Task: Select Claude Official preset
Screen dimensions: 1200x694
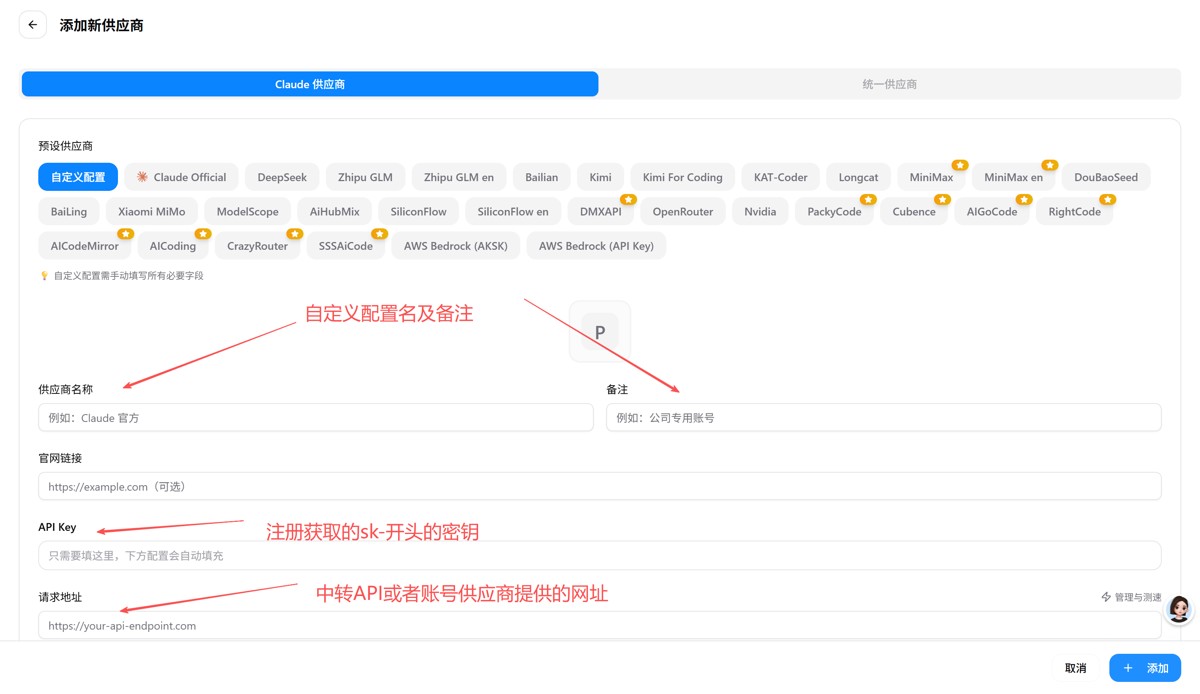Action: (181, 177)
